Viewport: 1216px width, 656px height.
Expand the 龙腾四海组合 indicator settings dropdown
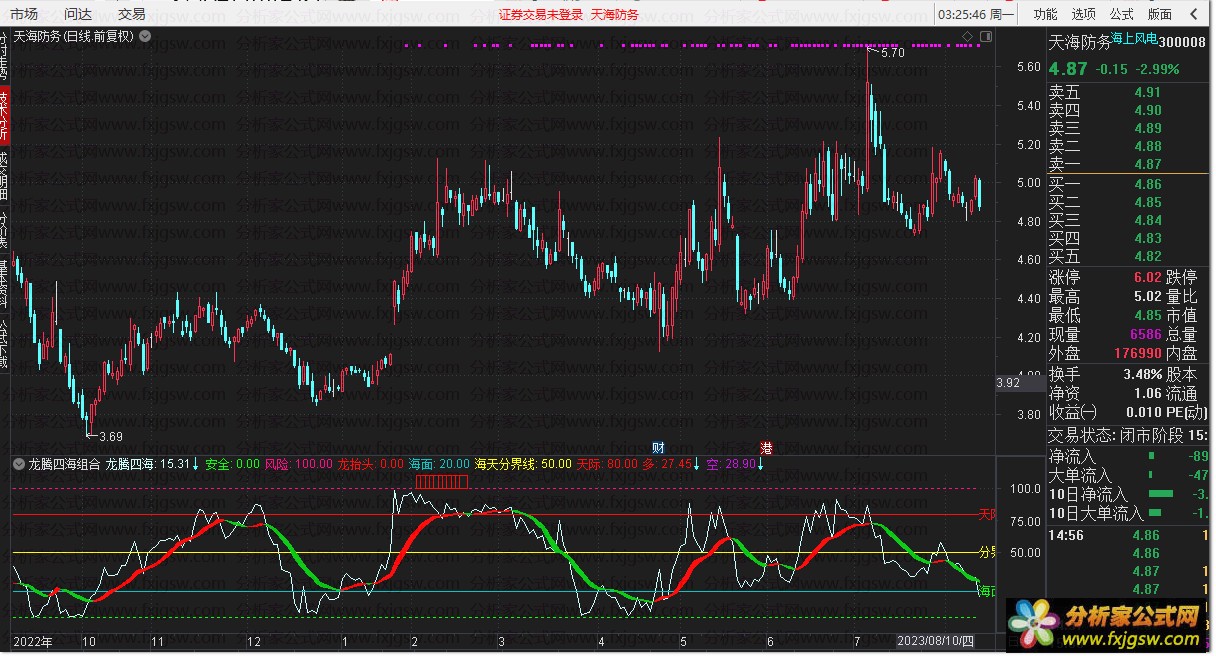coord(19,464)
